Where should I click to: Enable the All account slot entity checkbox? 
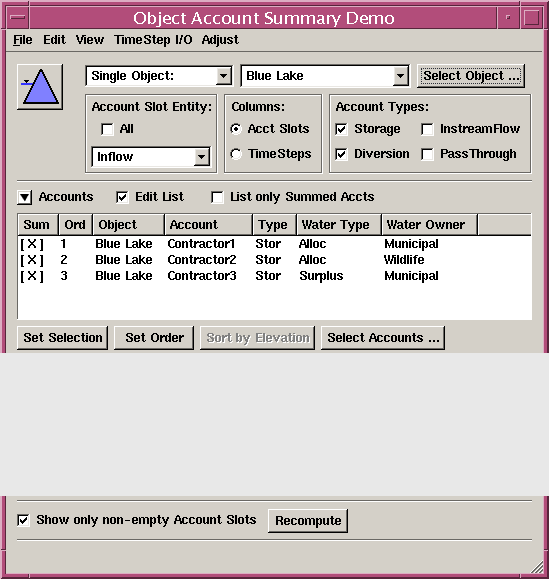(107, 129)
